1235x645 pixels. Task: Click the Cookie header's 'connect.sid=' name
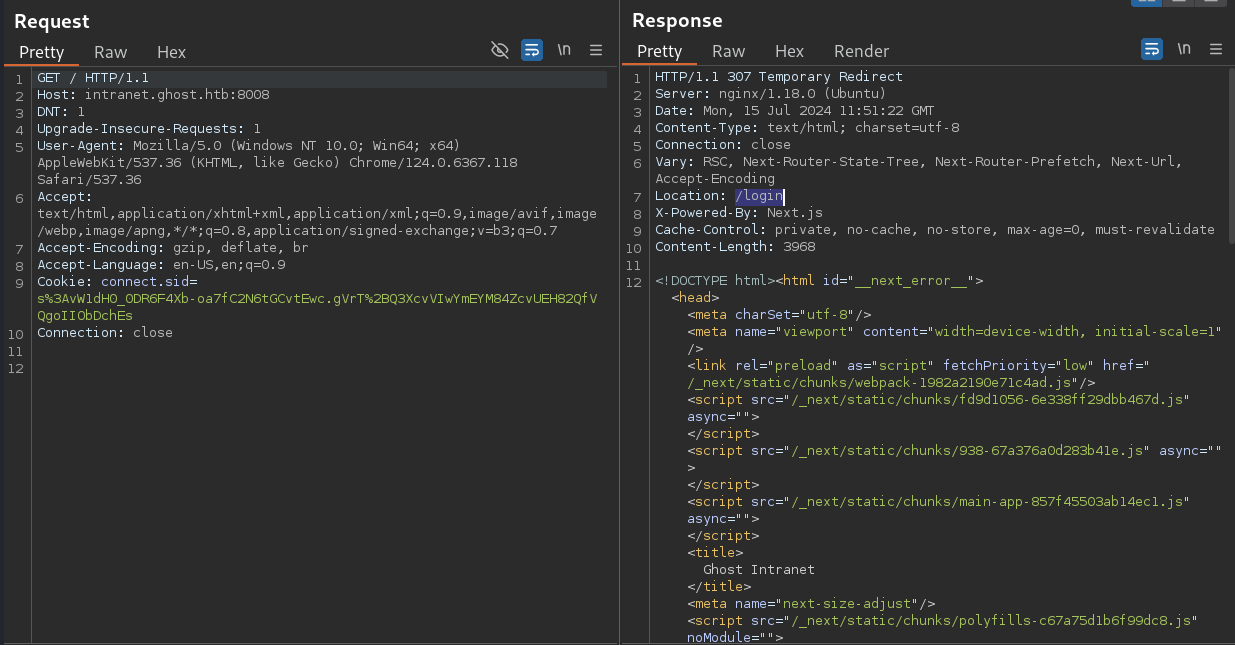click(x=149, y=282)
